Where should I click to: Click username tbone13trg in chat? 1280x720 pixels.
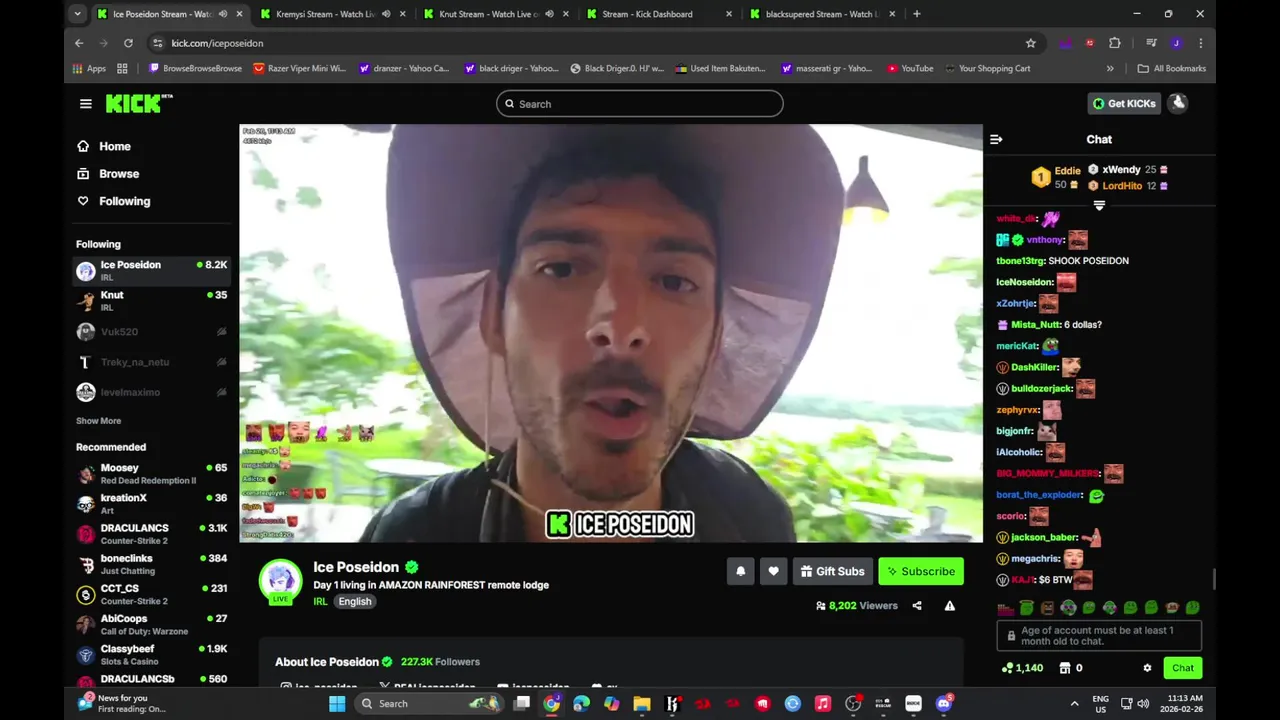click(1020, 261)
